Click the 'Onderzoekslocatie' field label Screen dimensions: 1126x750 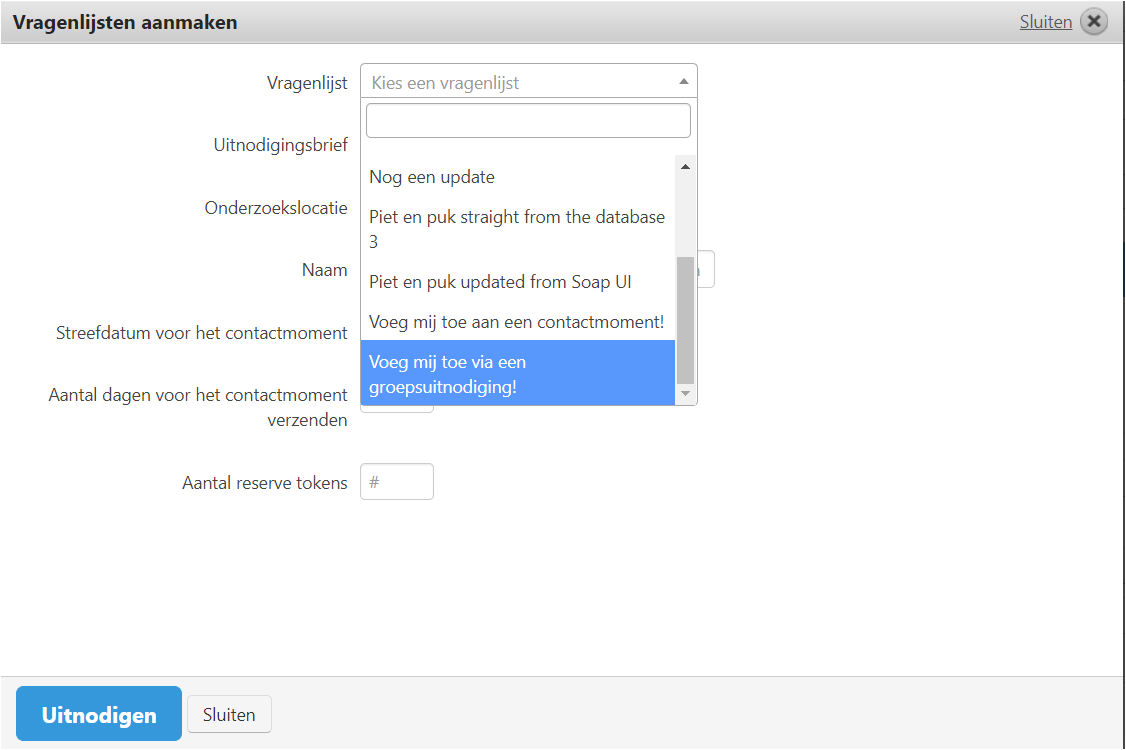click(x=276, y=208)
